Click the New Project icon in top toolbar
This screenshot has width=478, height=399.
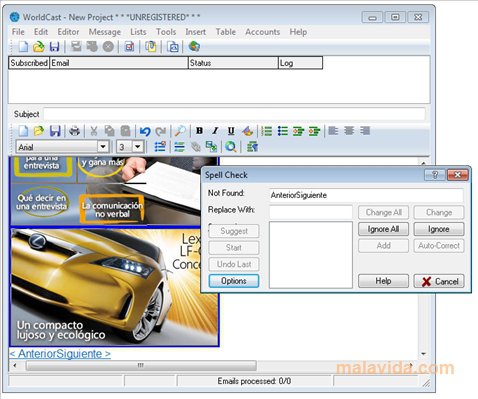pyautogui.click(x=23, y=46)
